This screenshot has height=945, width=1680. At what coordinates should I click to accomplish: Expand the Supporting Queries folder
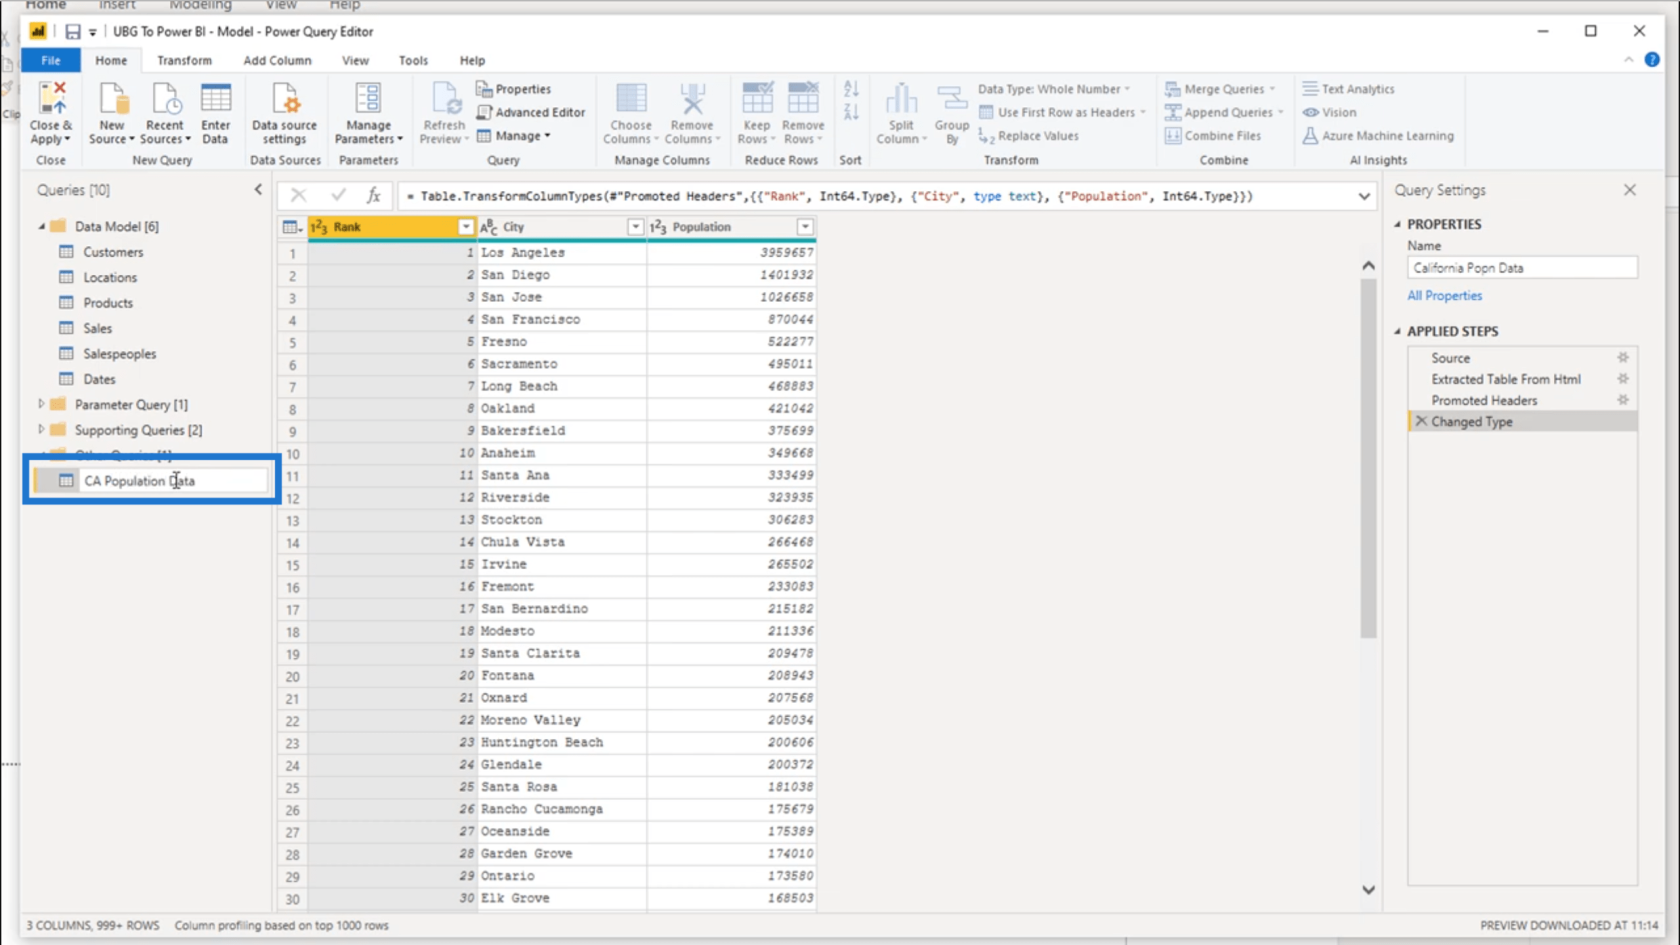(42, 430)
